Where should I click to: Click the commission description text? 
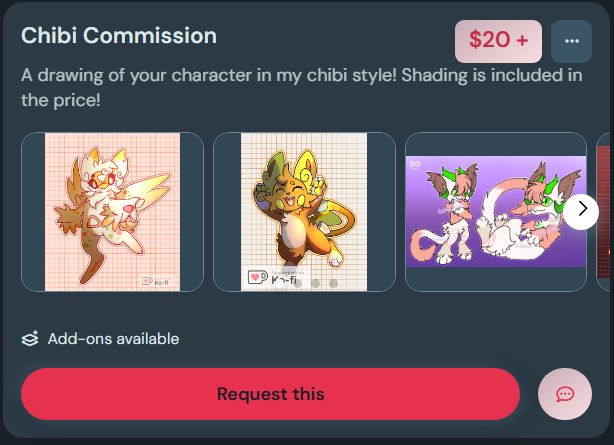point(302,87)
